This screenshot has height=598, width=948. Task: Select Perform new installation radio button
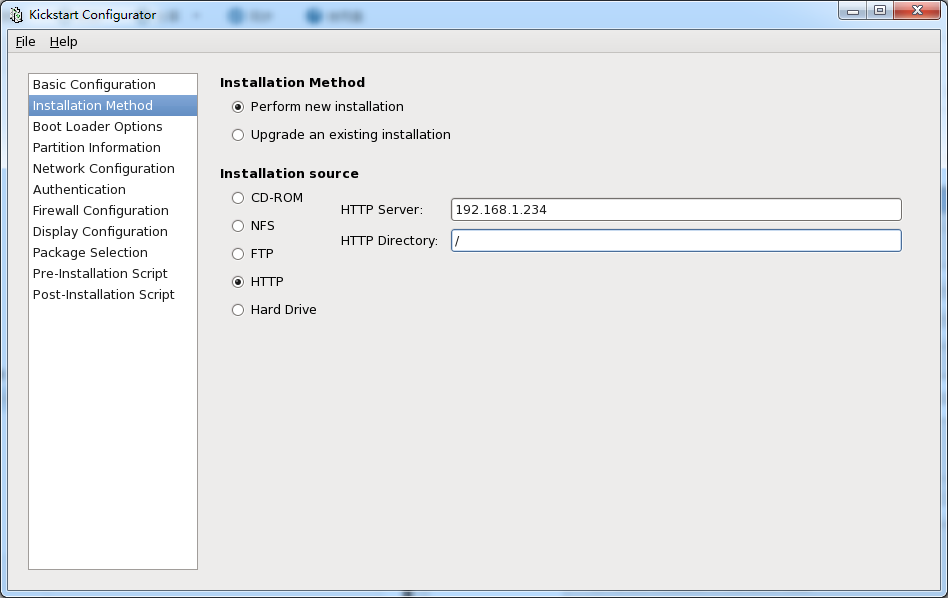tap(238, 107)
